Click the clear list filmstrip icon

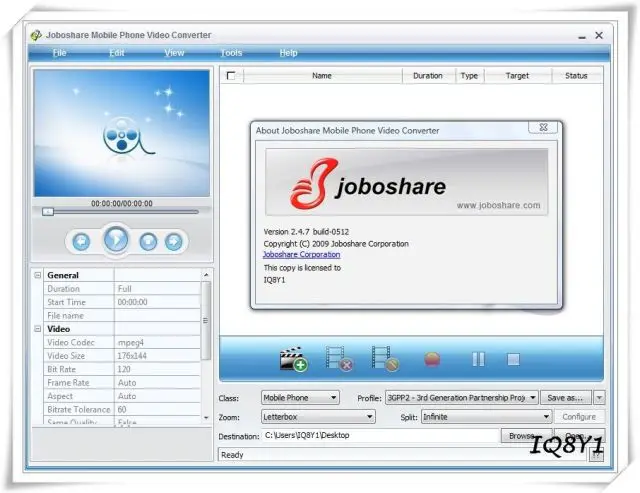click(385, 359)
